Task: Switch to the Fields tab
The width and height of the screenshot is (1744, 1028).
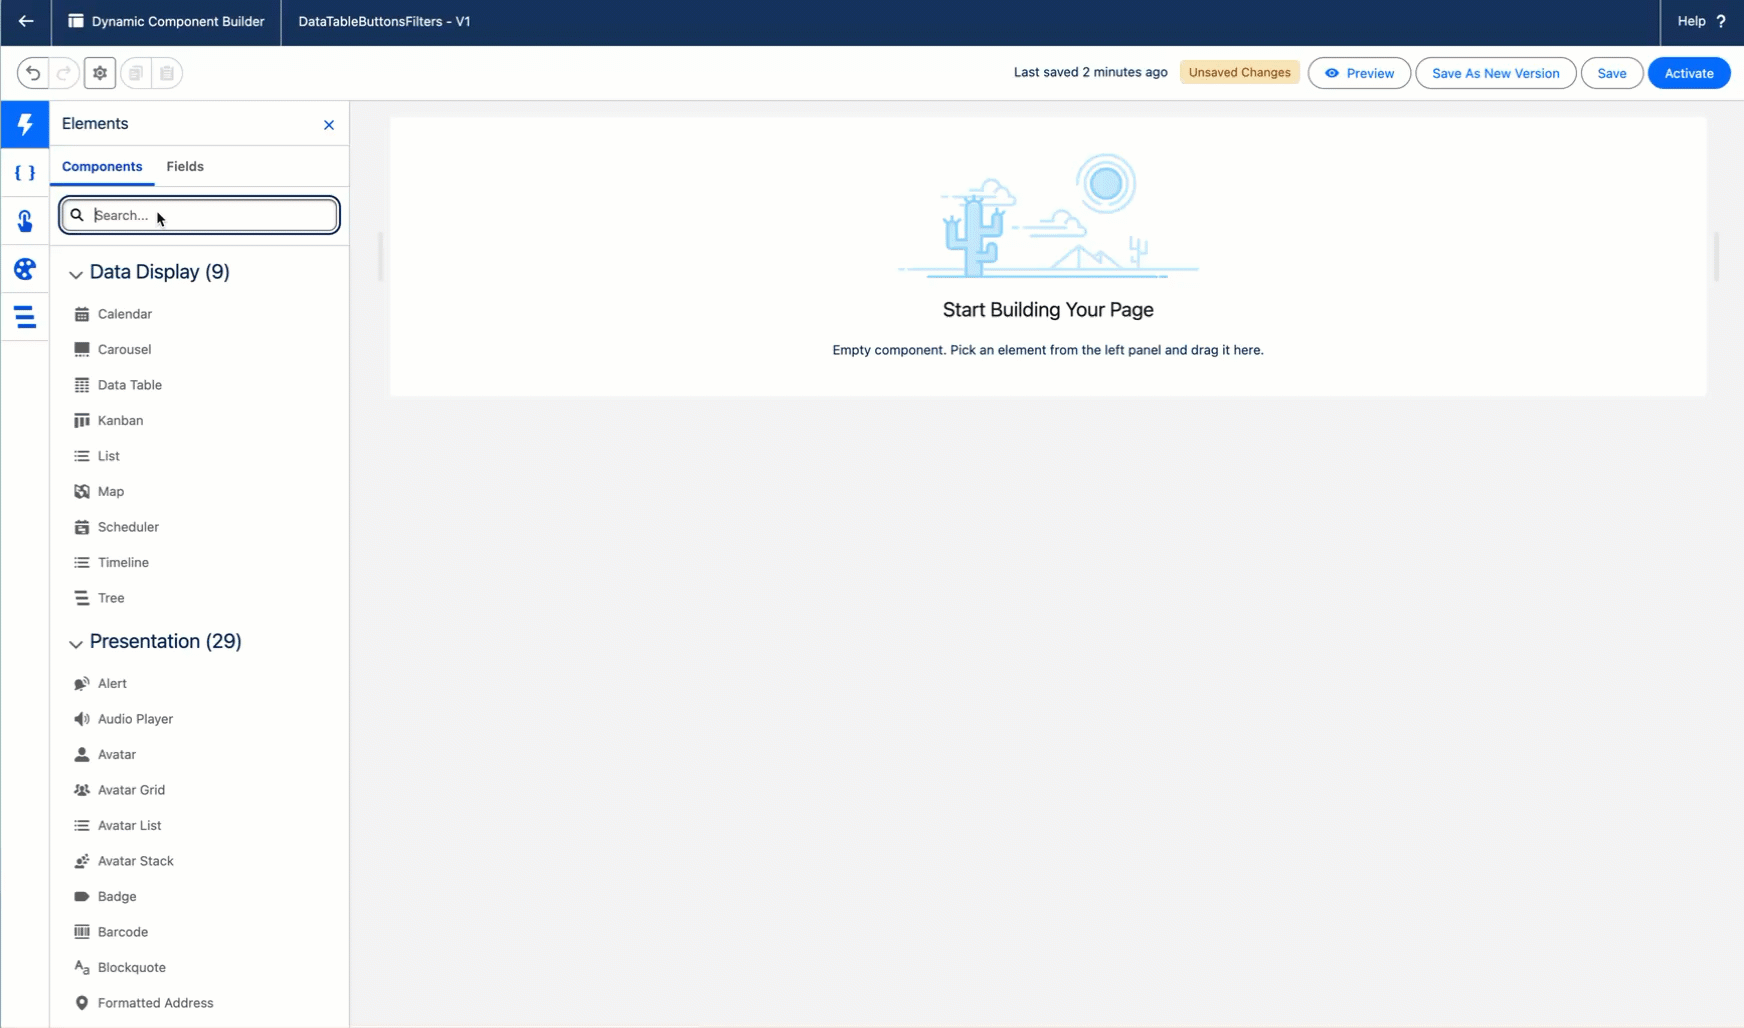Action: click(x=185, y=166)
